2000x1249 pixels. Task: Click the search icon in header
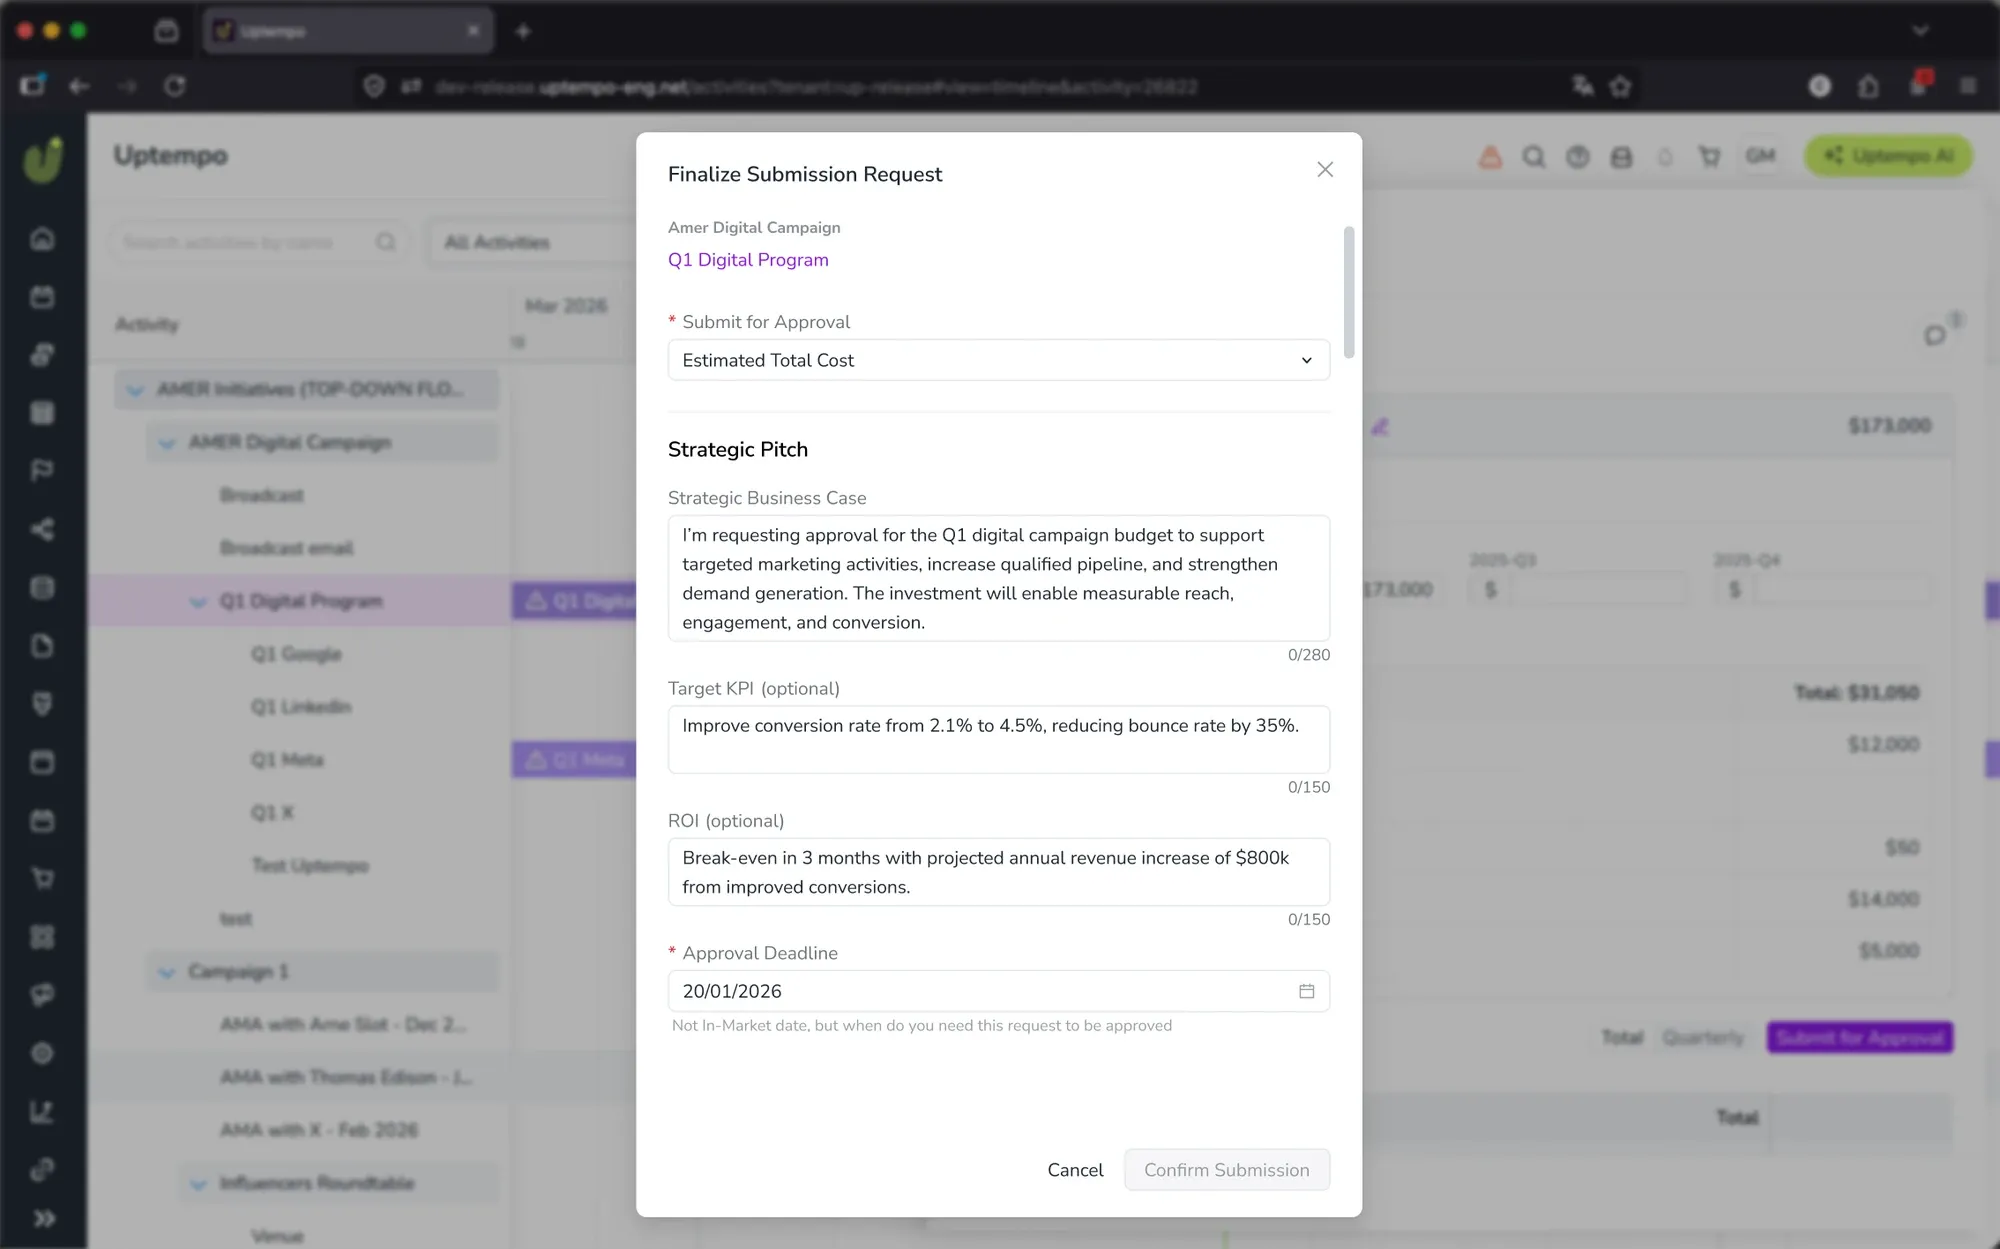(1534, 157)
